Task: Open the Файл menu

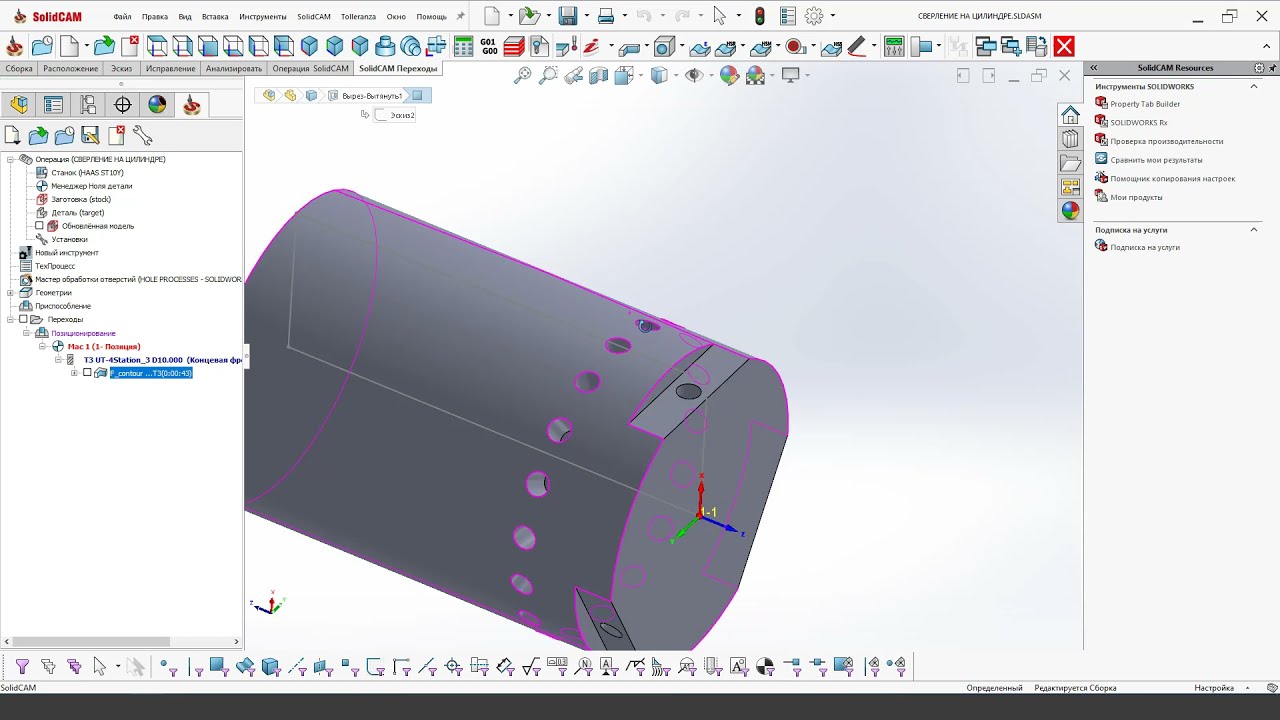Action: tap(122, 17)
